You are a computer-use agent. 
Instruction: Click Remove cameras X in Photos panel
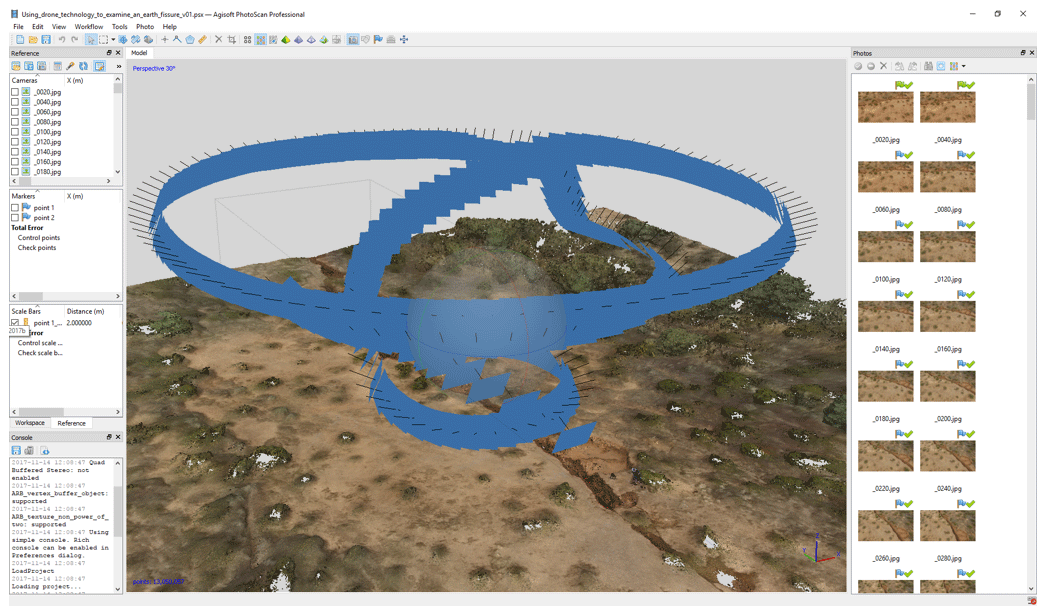[x=883, y=66]
